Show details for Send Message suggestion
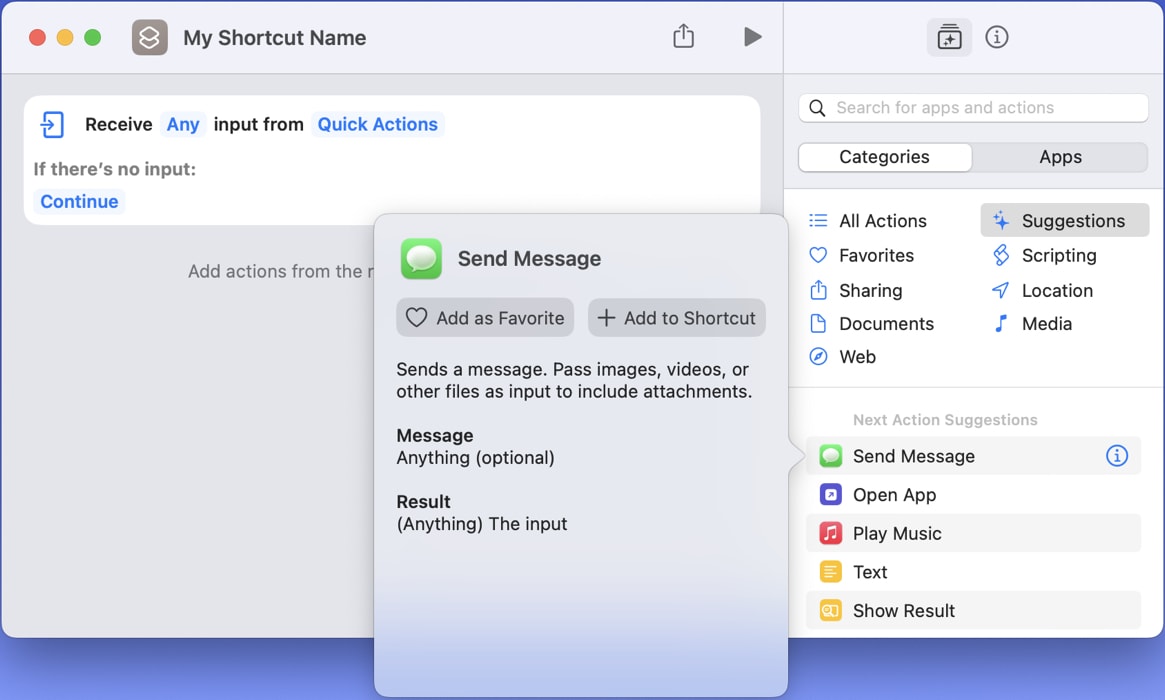The height and width of the screenshot is (700, 1165). [1118, 456]
